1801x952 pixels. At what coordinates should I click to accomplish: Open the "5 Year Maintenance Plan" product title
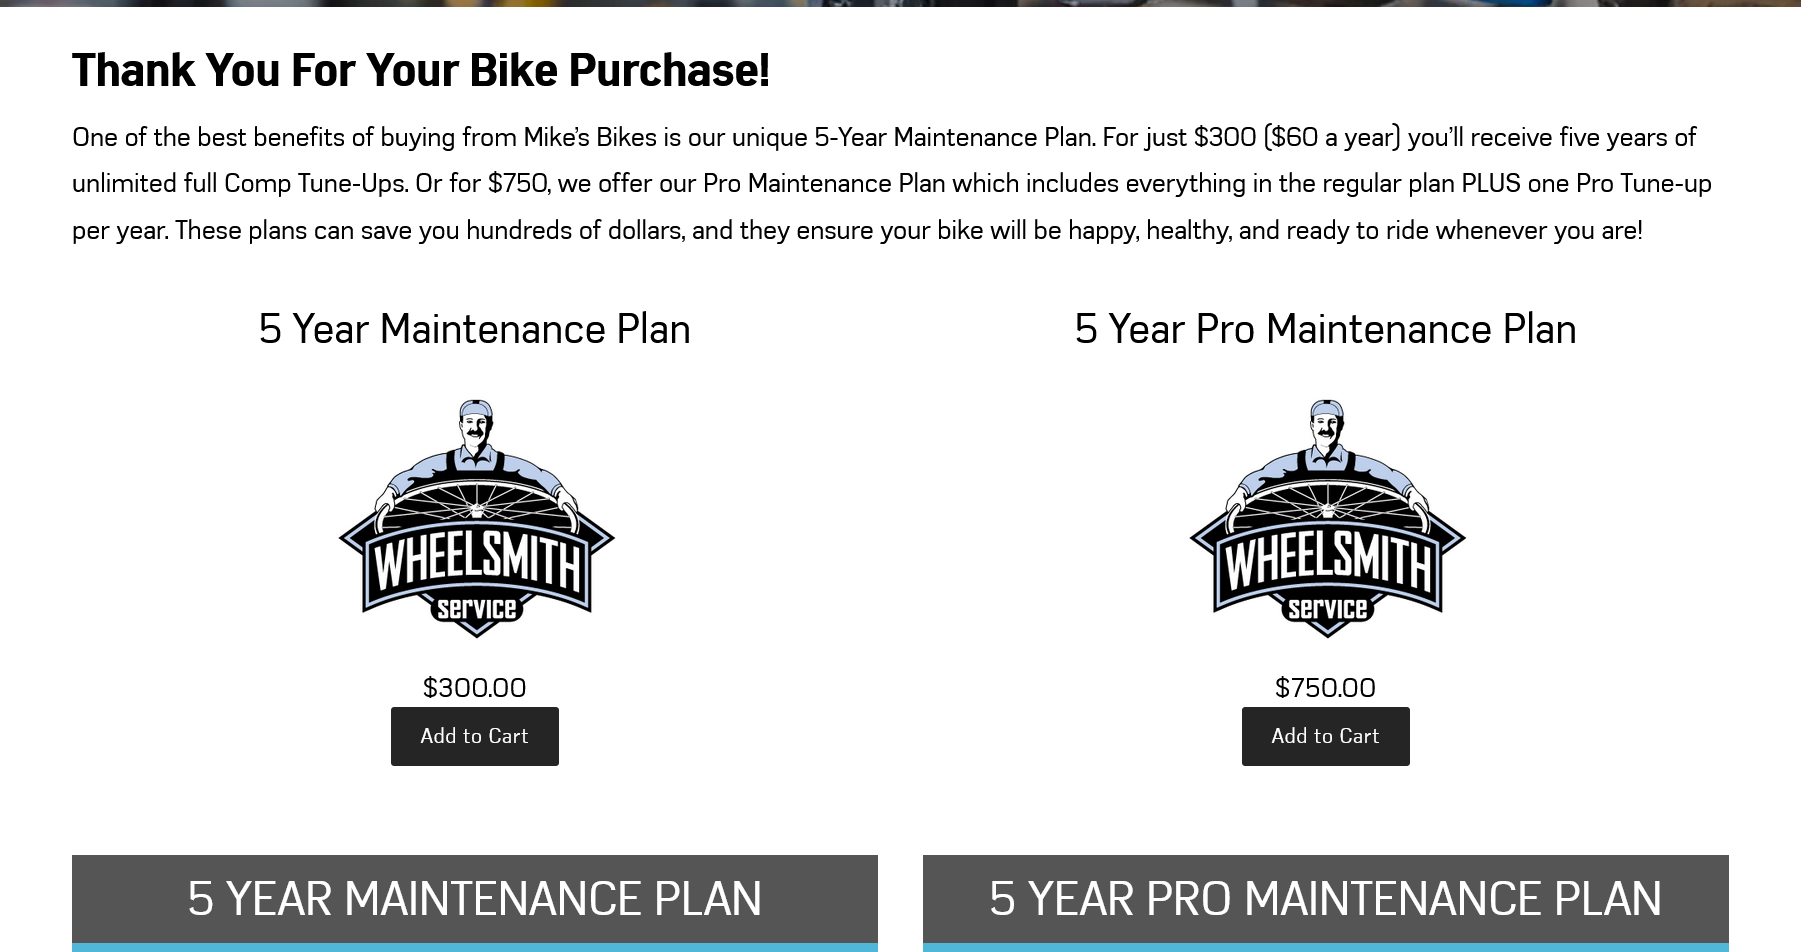click(474, 329)
